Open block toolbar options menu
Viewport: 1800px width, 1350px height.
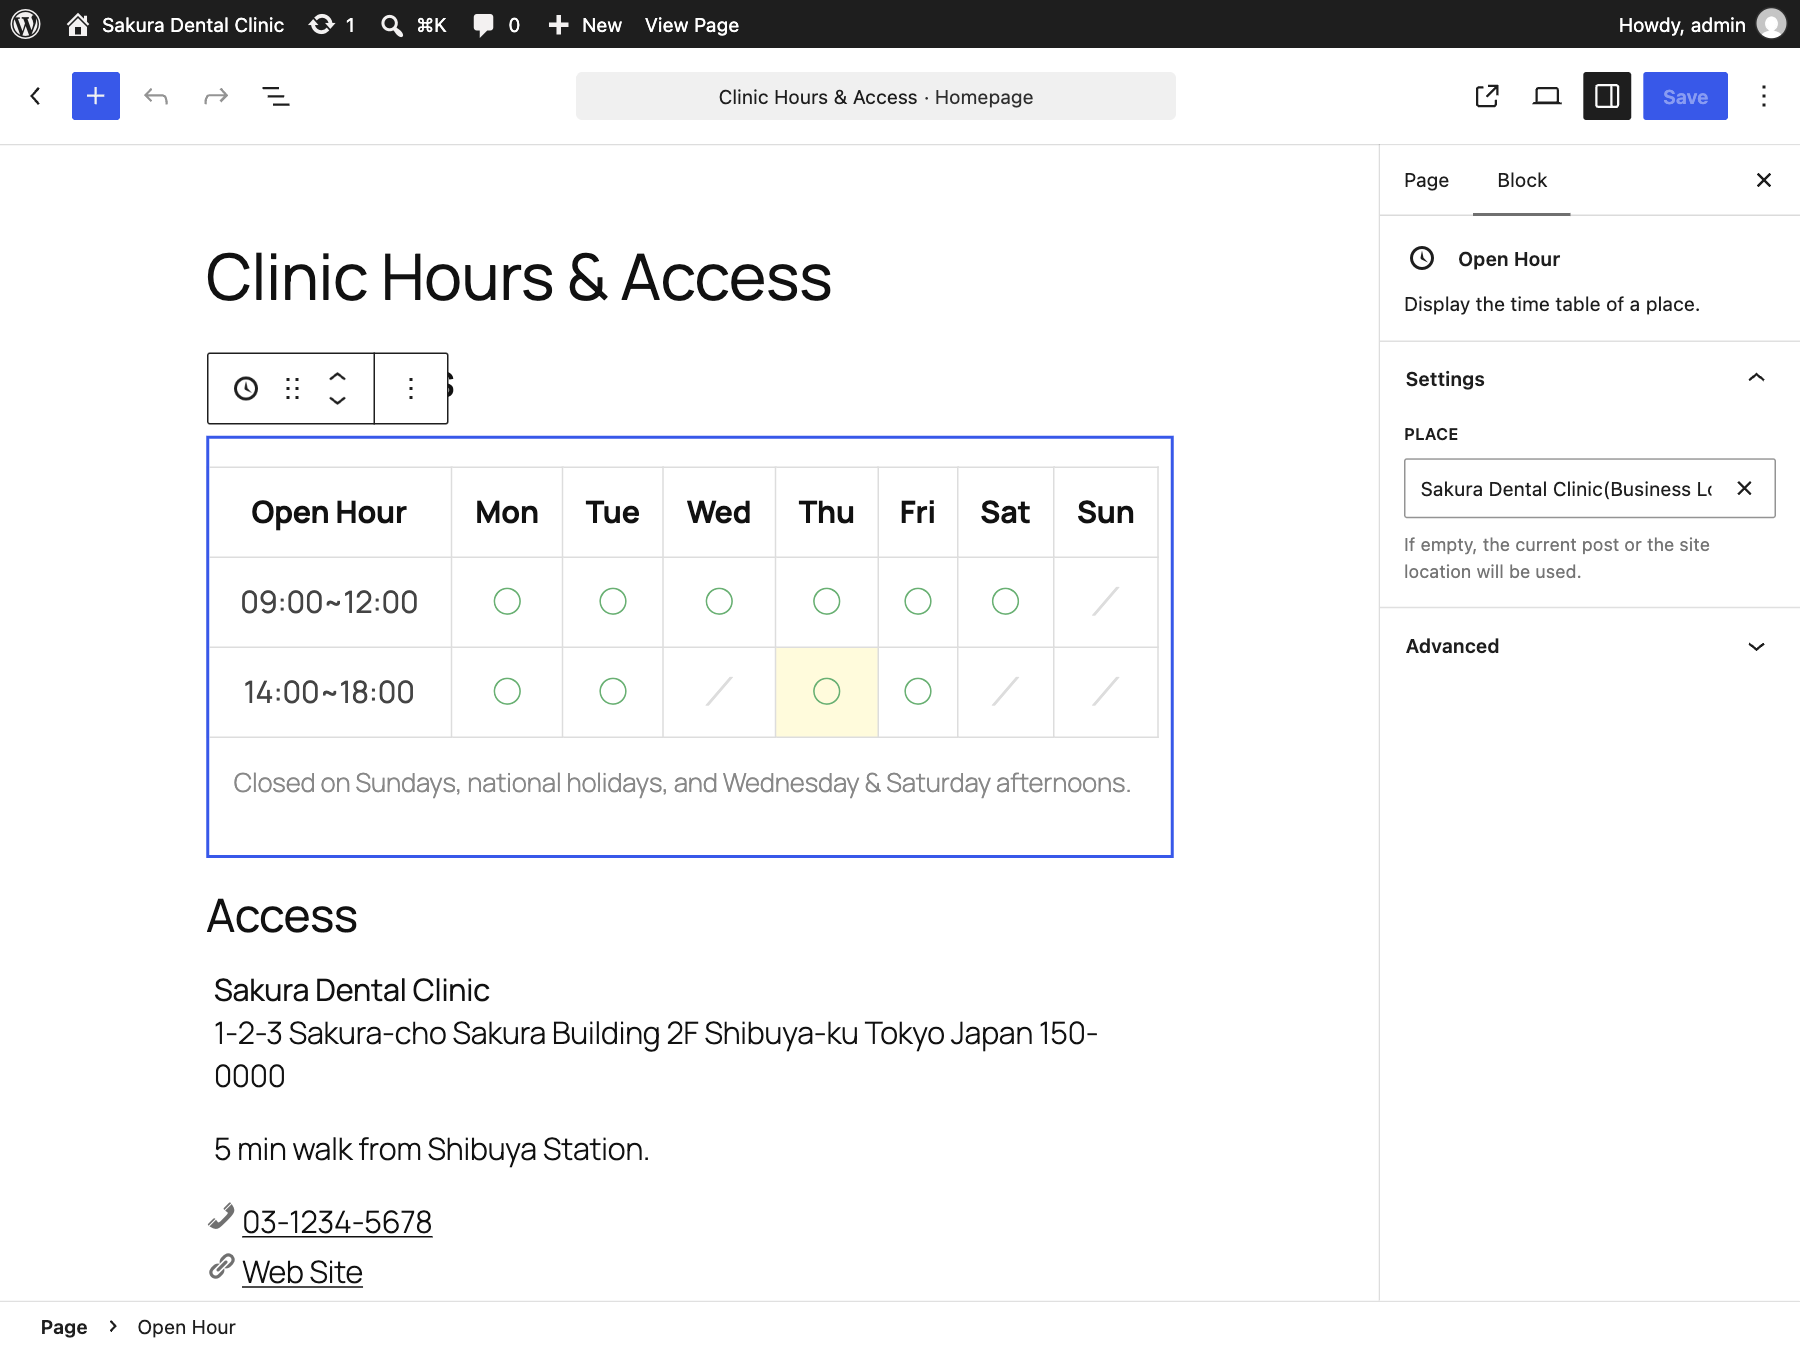click(x=411, y=388)
